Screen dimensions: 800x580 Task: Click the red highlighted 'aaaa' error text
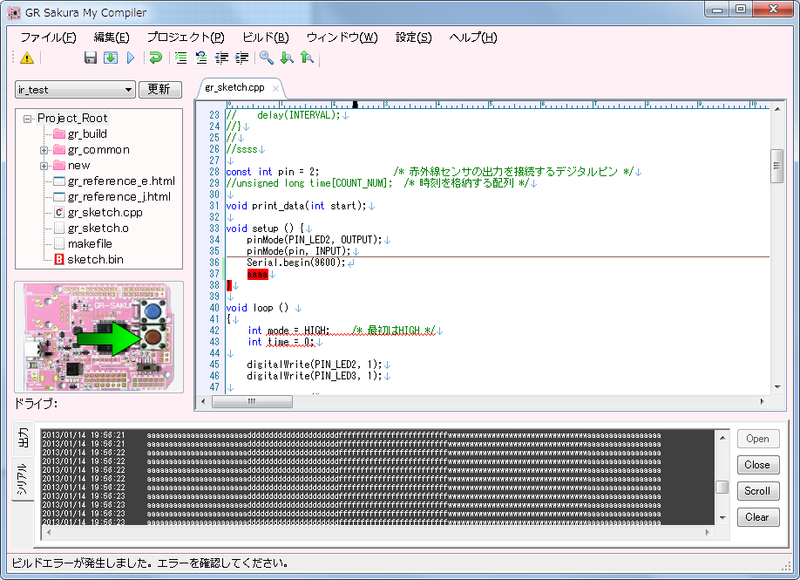click(257, 274)
